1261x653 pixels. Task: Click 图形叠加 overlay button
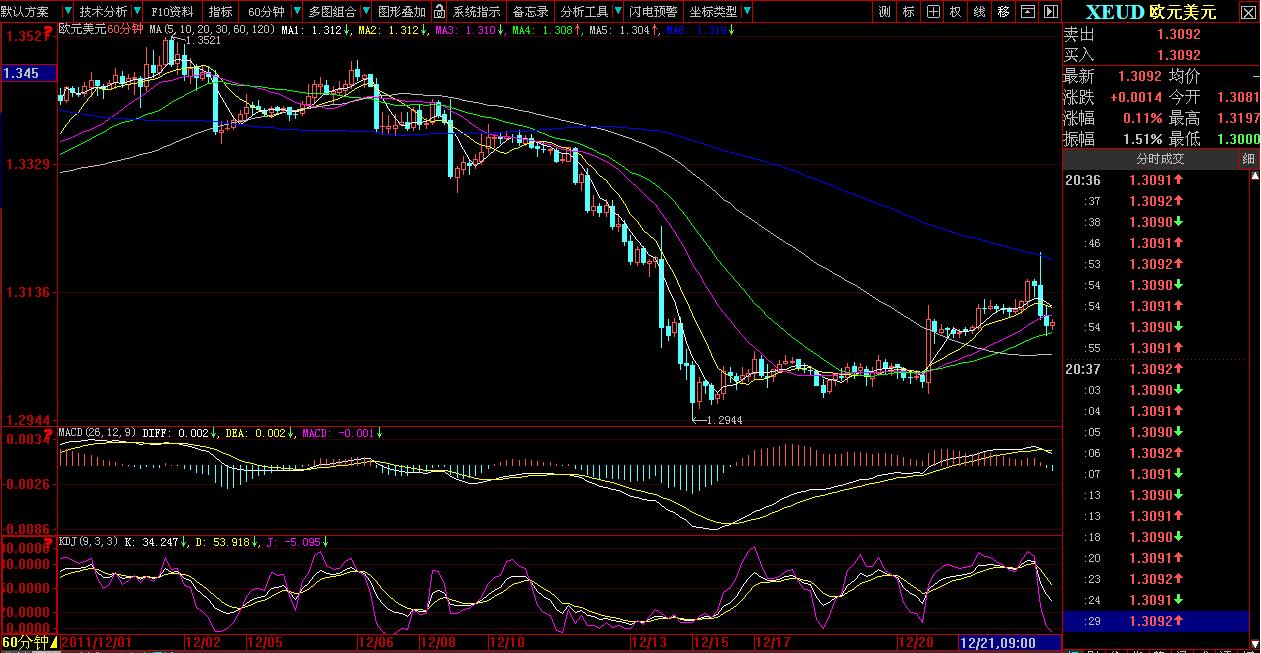click(401, 12)
